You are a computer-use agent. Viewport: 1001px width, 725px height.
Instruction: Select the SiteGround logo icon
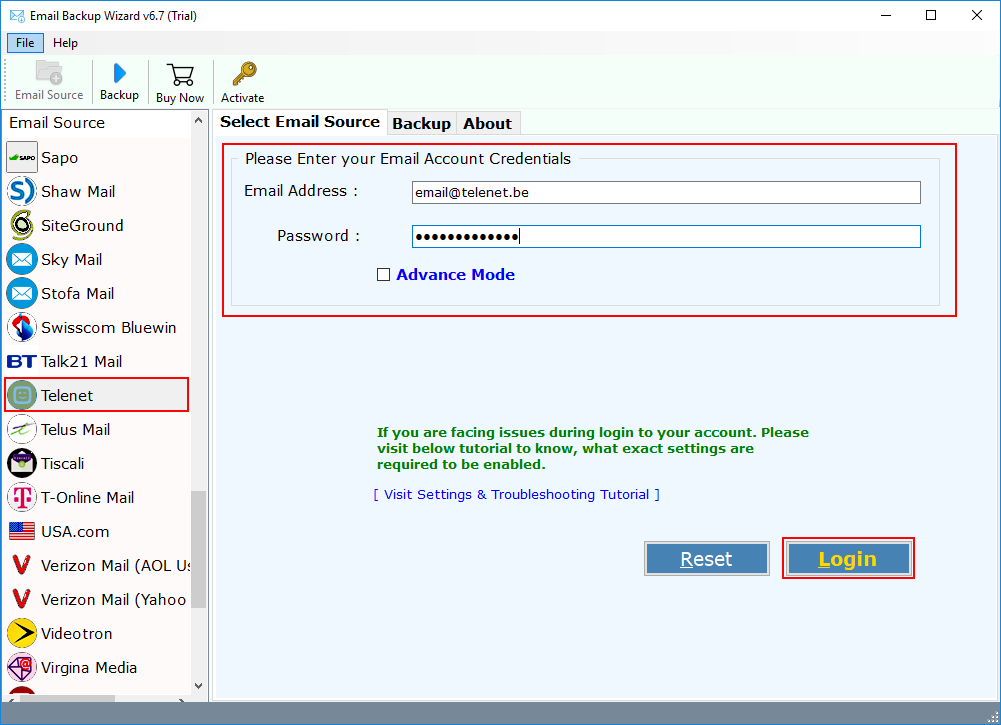[22, 225]
